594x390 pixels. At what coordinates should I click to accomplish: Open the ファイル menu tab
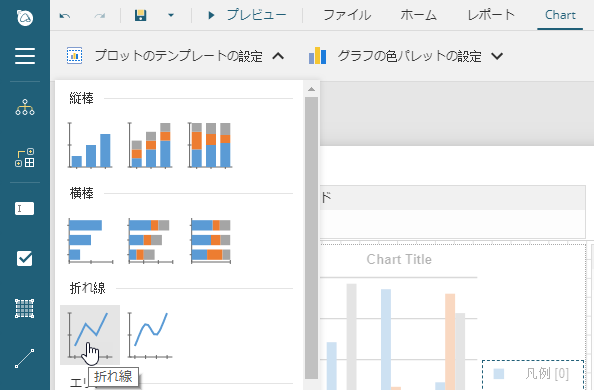[347, 15]
